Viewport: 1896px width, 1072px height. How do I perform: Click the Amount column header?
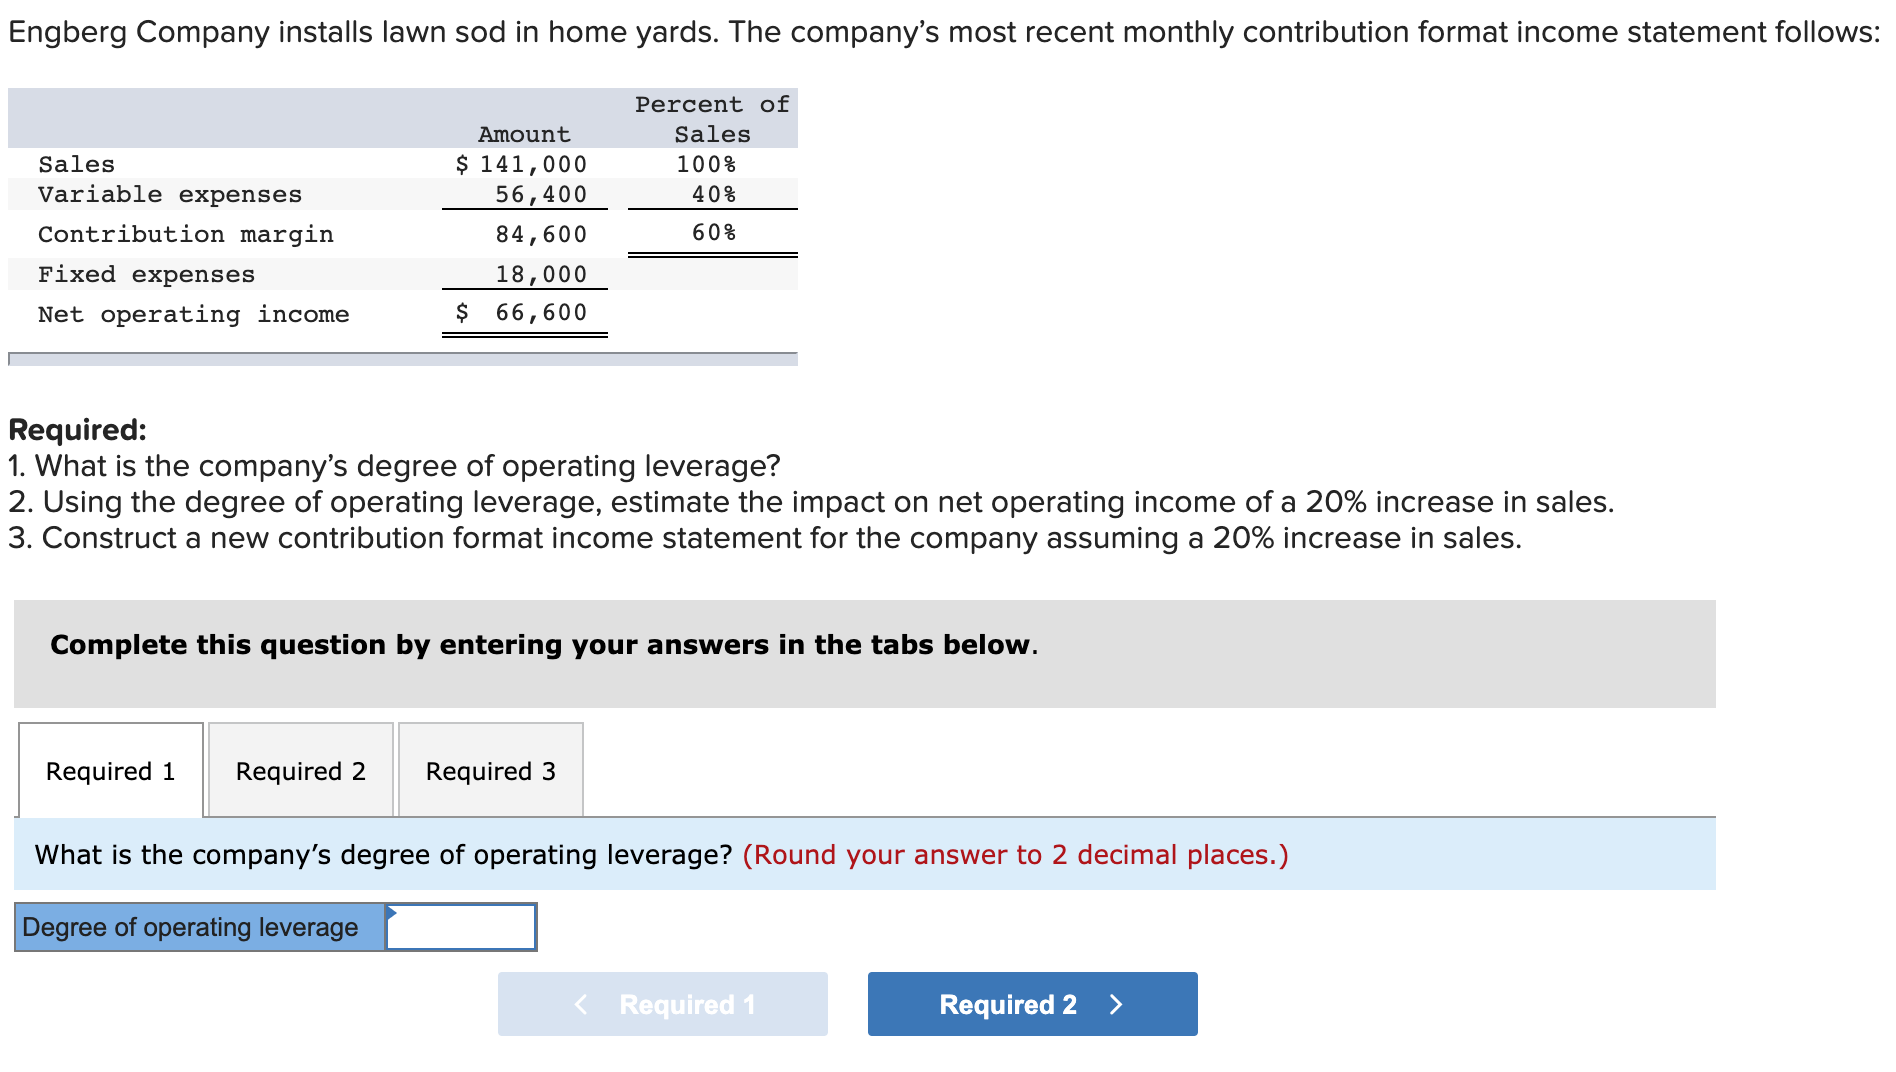click(523, 133)
